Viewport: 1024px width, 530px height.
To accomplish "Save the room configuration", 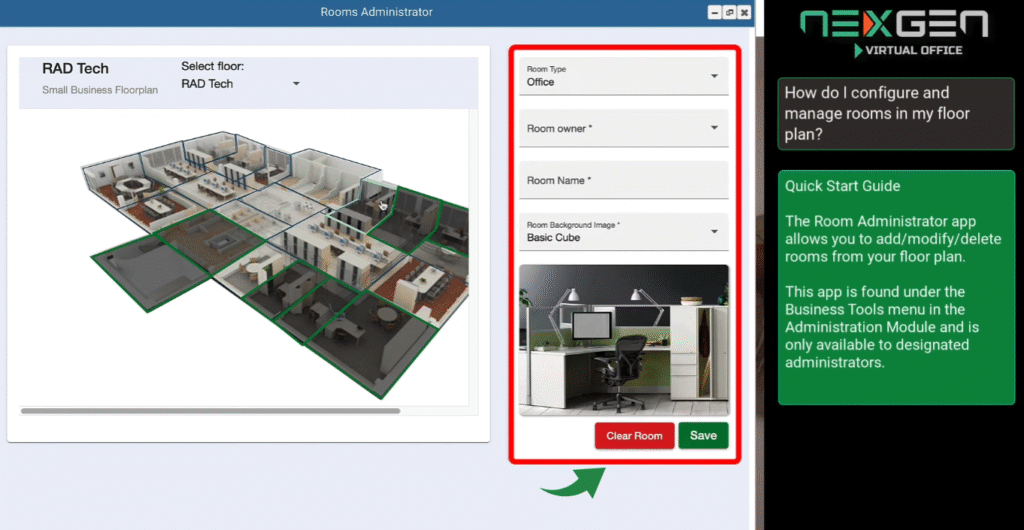I will (703, 436).
